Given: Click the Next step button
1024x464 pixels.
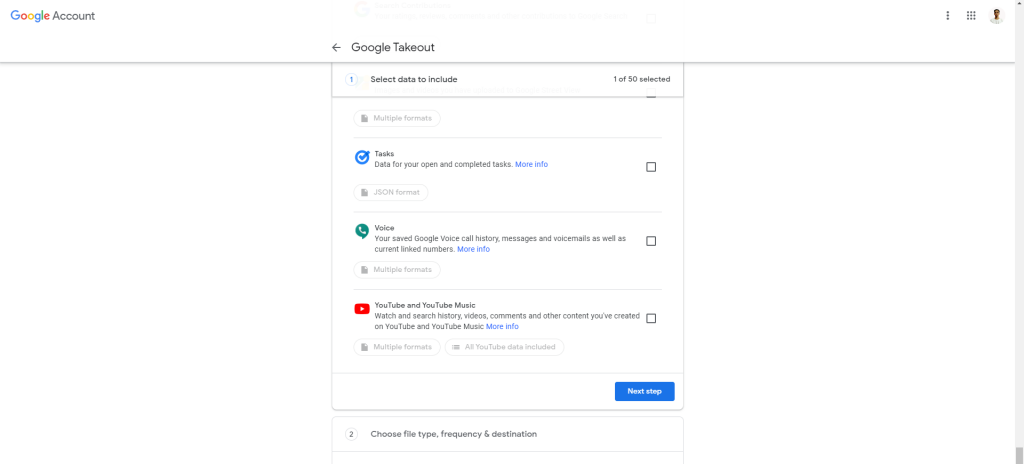Looking at the screenshot, I should (645, 391).
